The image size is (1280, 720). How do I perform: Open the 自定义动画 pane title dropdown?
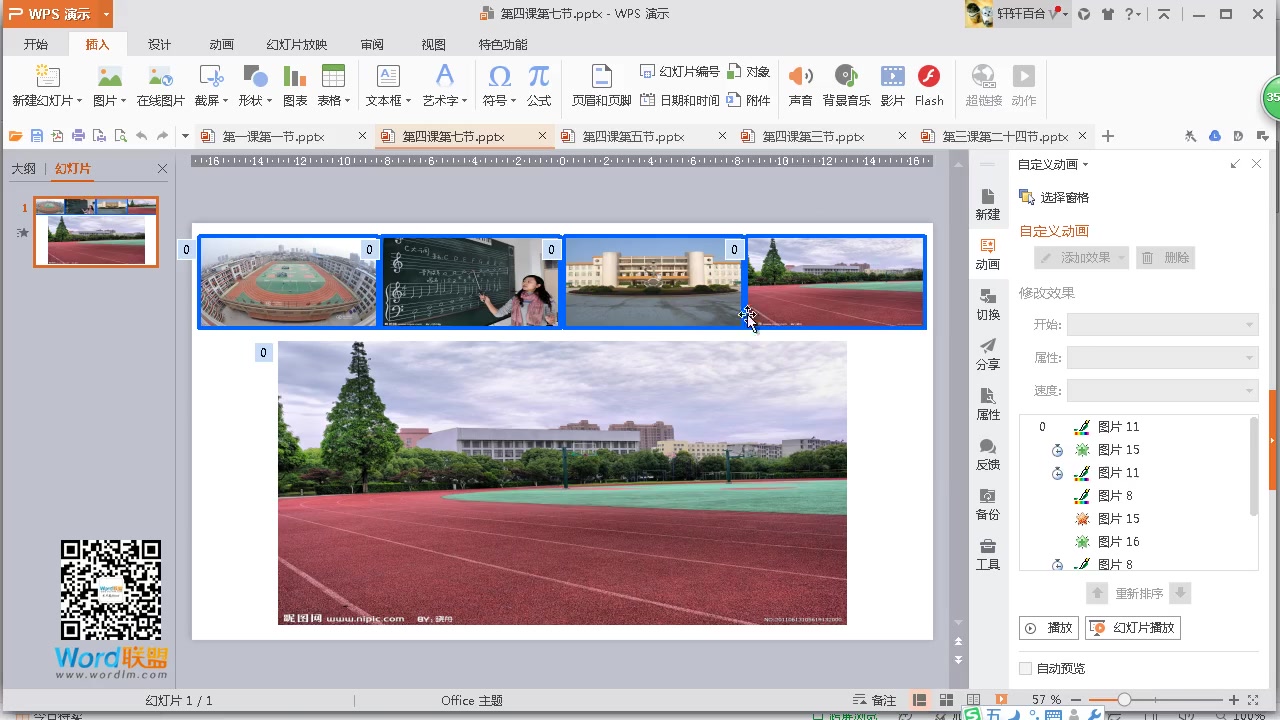(1085, 165)
